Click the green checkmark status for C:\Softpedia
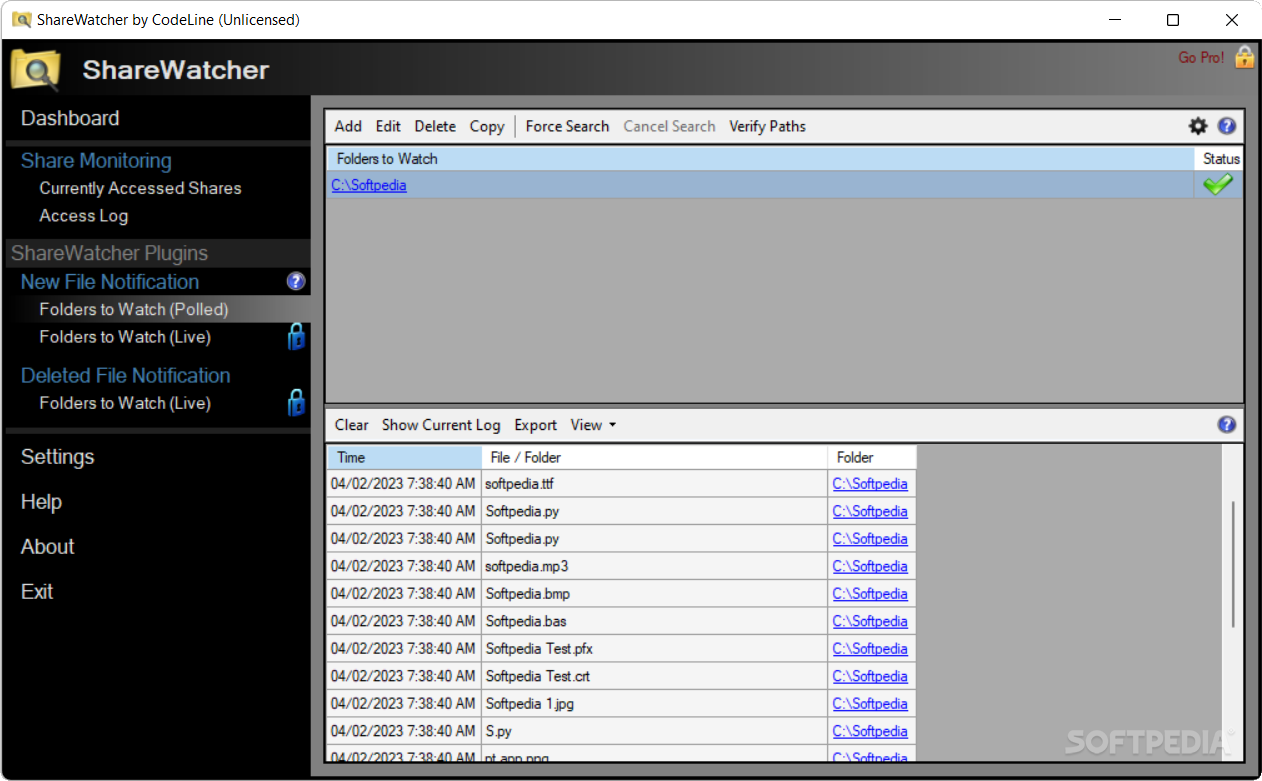1262x781 pixels. [x=1218, y=185]
